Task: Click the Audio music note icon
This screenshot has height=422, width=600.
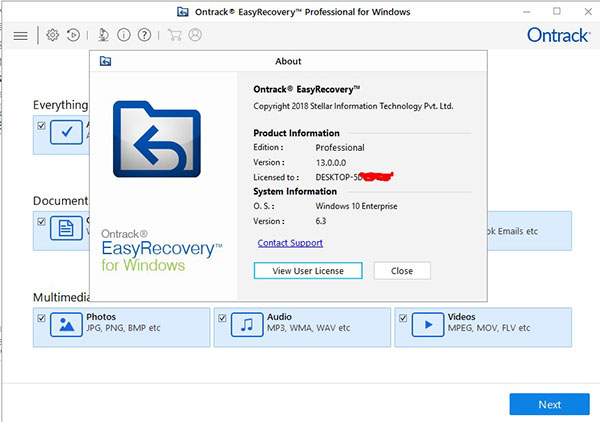Action: coord(247,325)
